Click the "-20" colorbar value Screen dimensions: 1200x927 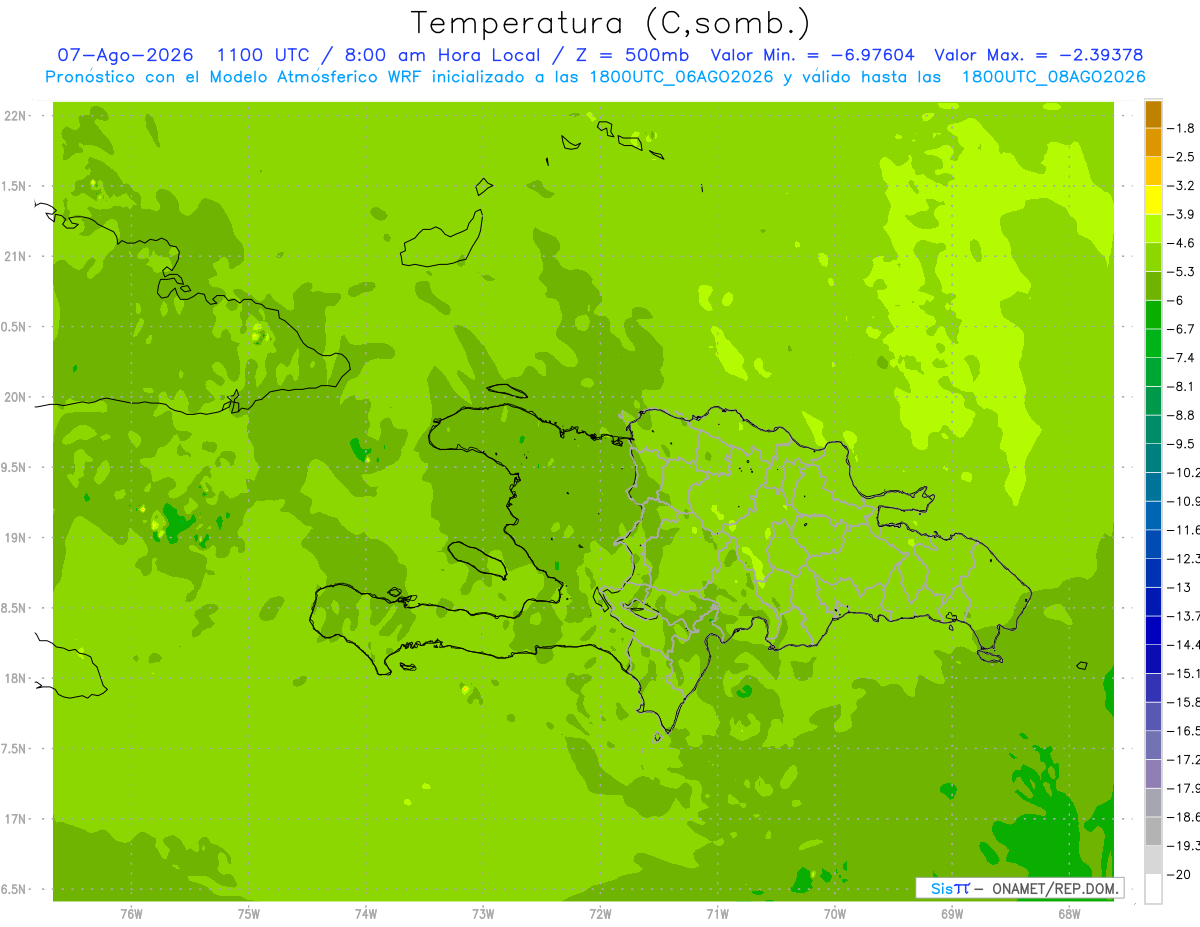coord(1178,874)
